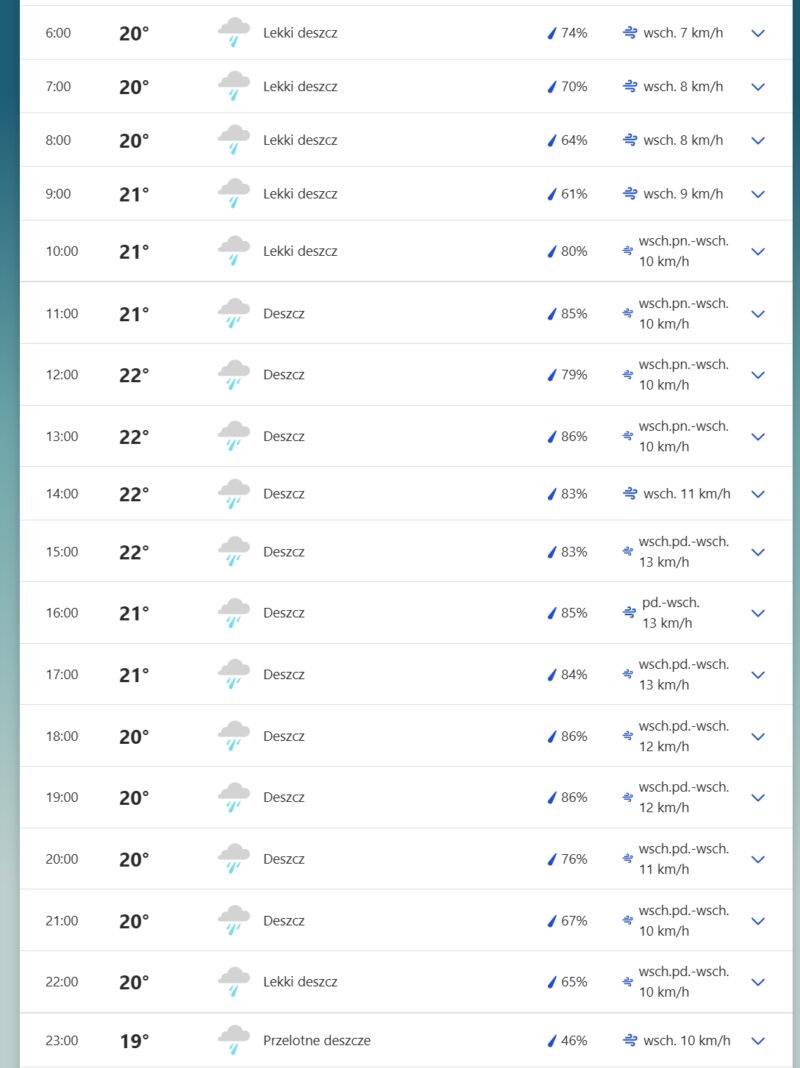Click the 22:00 Lekki deszcze label
The height and width of the screenshot is (1068, 800).
[300, 982]
